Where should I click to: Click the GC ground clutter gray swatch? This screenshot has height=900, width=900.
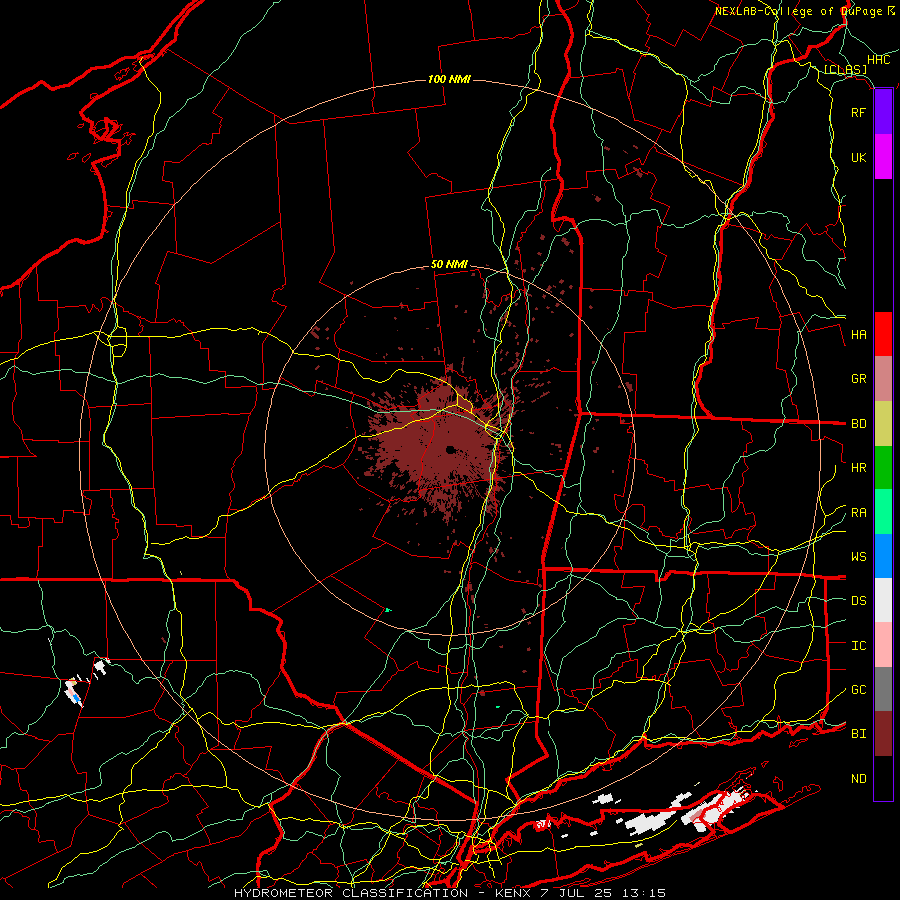(883, 689)
